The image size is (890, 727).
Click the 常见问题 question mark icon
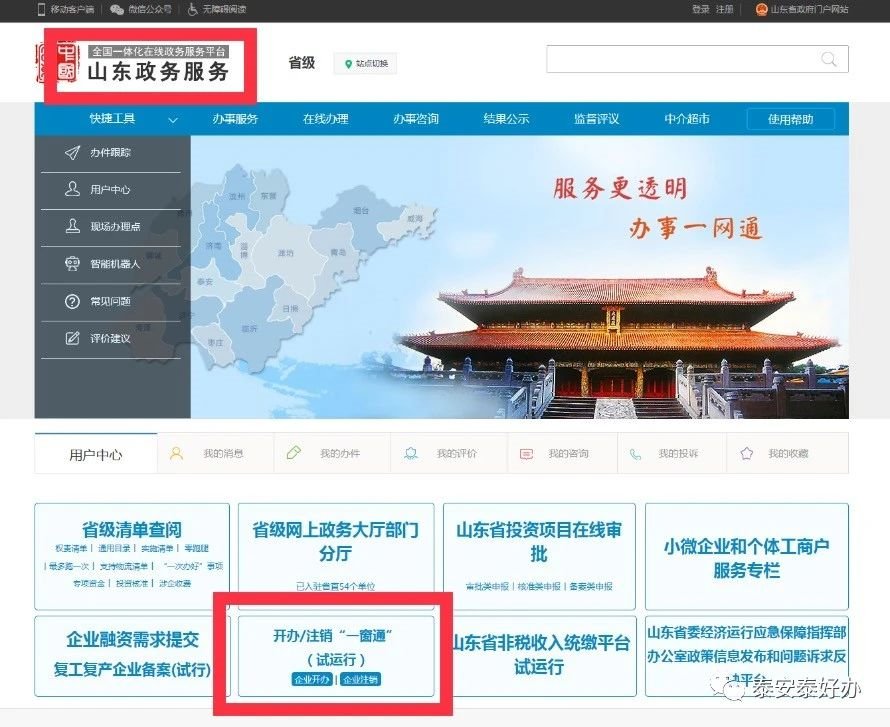point(72,301)
